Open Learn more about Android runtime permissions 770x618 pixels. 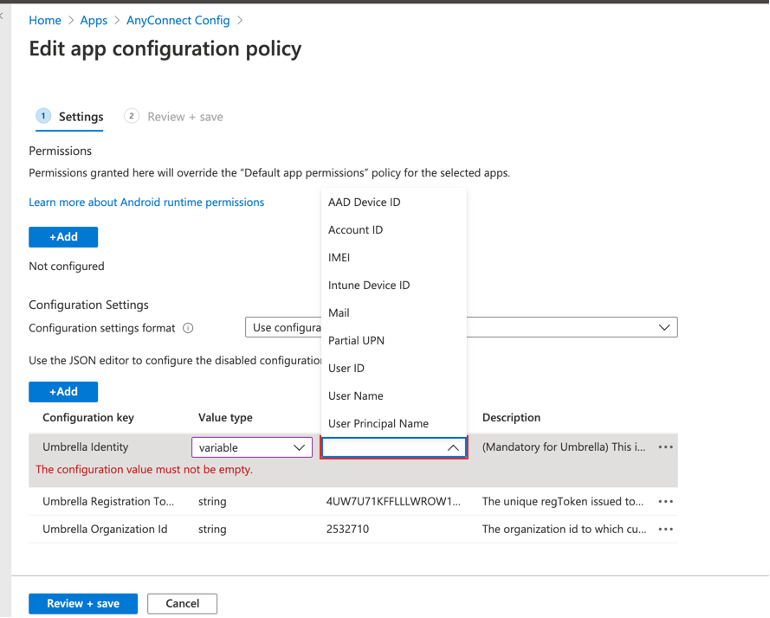(x=146, y=202)
